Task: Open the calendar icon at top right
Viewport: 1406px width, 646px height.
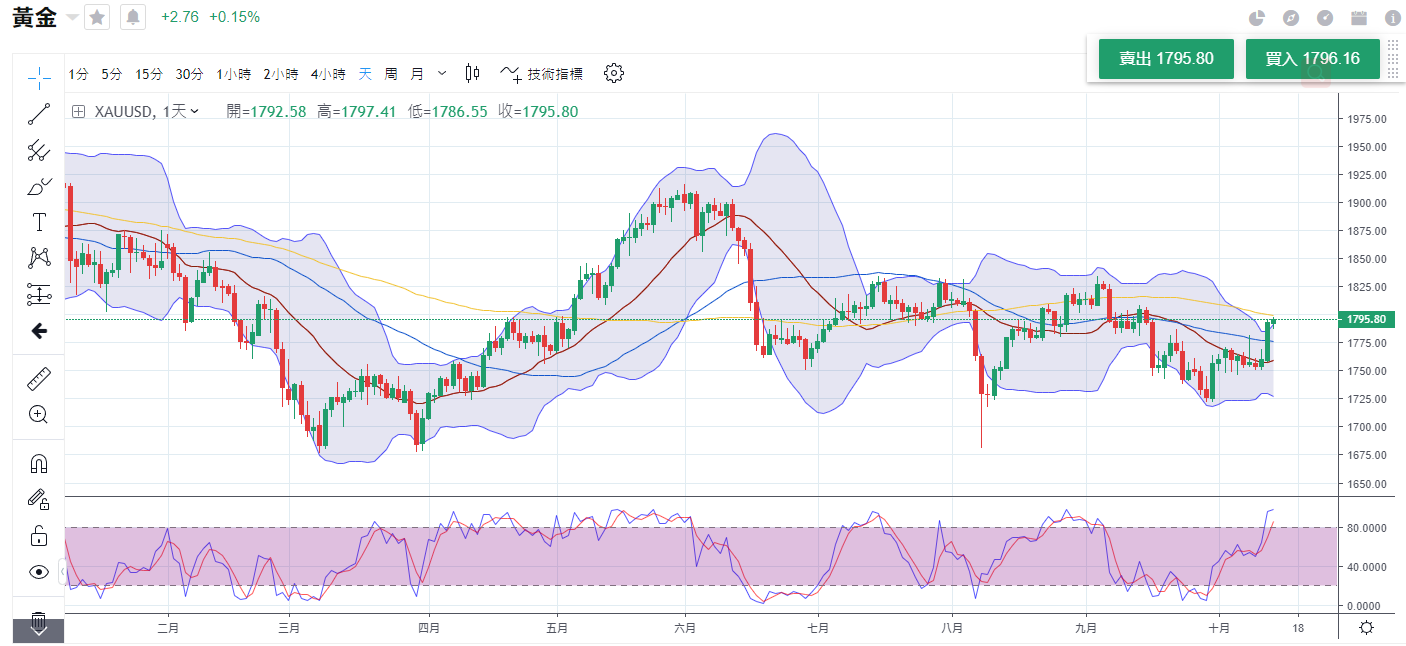Action: pos(1358,18)
